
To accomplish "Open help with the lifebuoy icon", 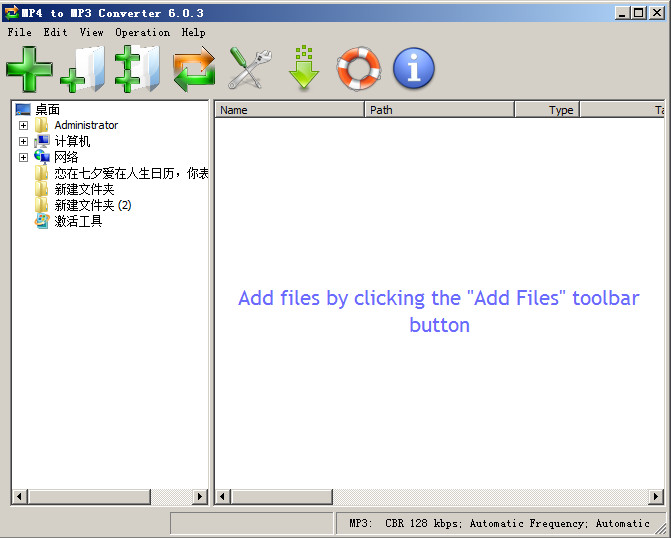I will tap(359, 68).
